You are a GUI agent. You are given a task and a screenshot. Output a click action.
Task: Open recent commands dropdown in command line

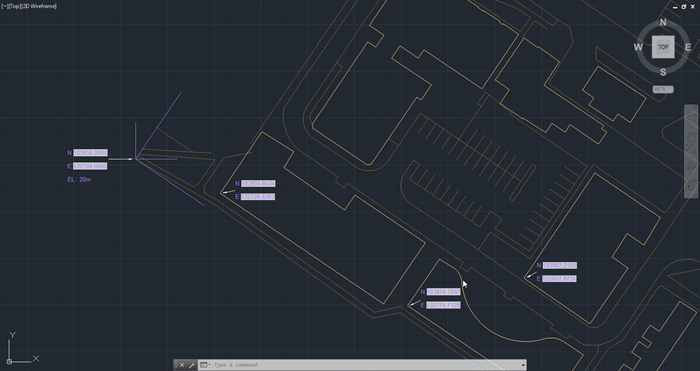pyautogui.click(x=204, y=365)
